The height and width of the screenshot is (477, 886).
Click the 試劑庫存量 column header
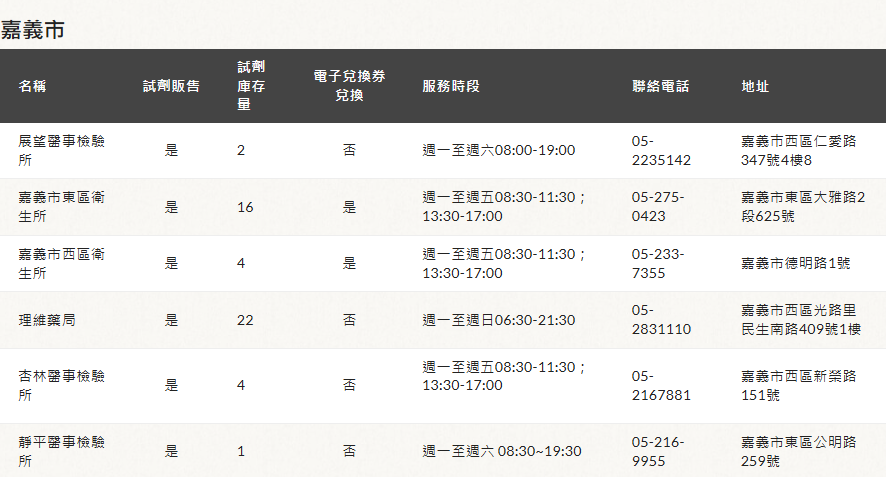tap(251, 86)
